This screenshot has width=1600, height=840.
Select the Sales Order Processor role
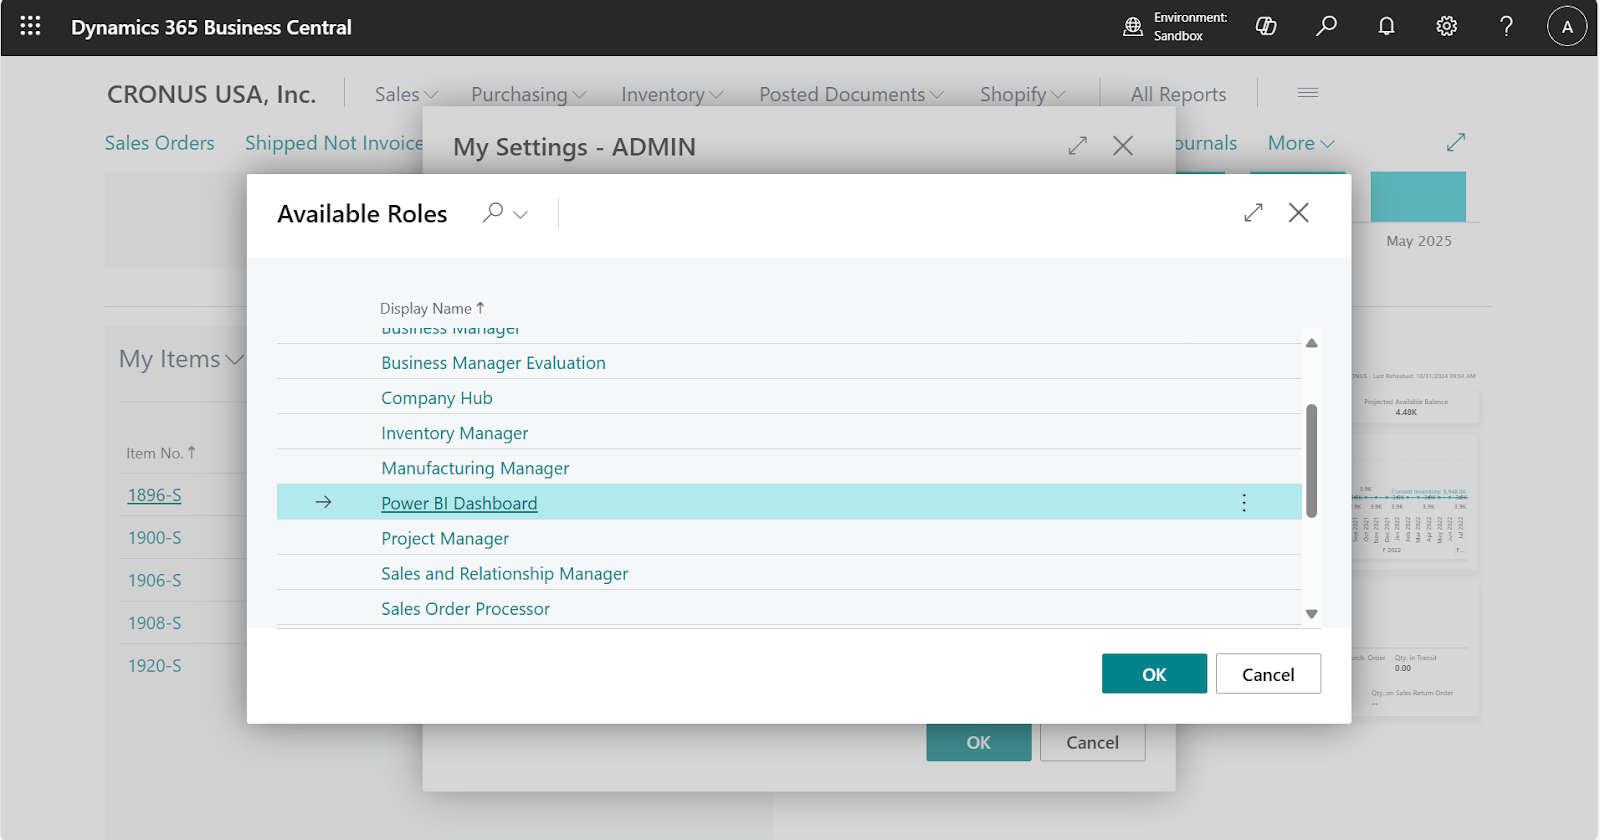click(465, 608)
